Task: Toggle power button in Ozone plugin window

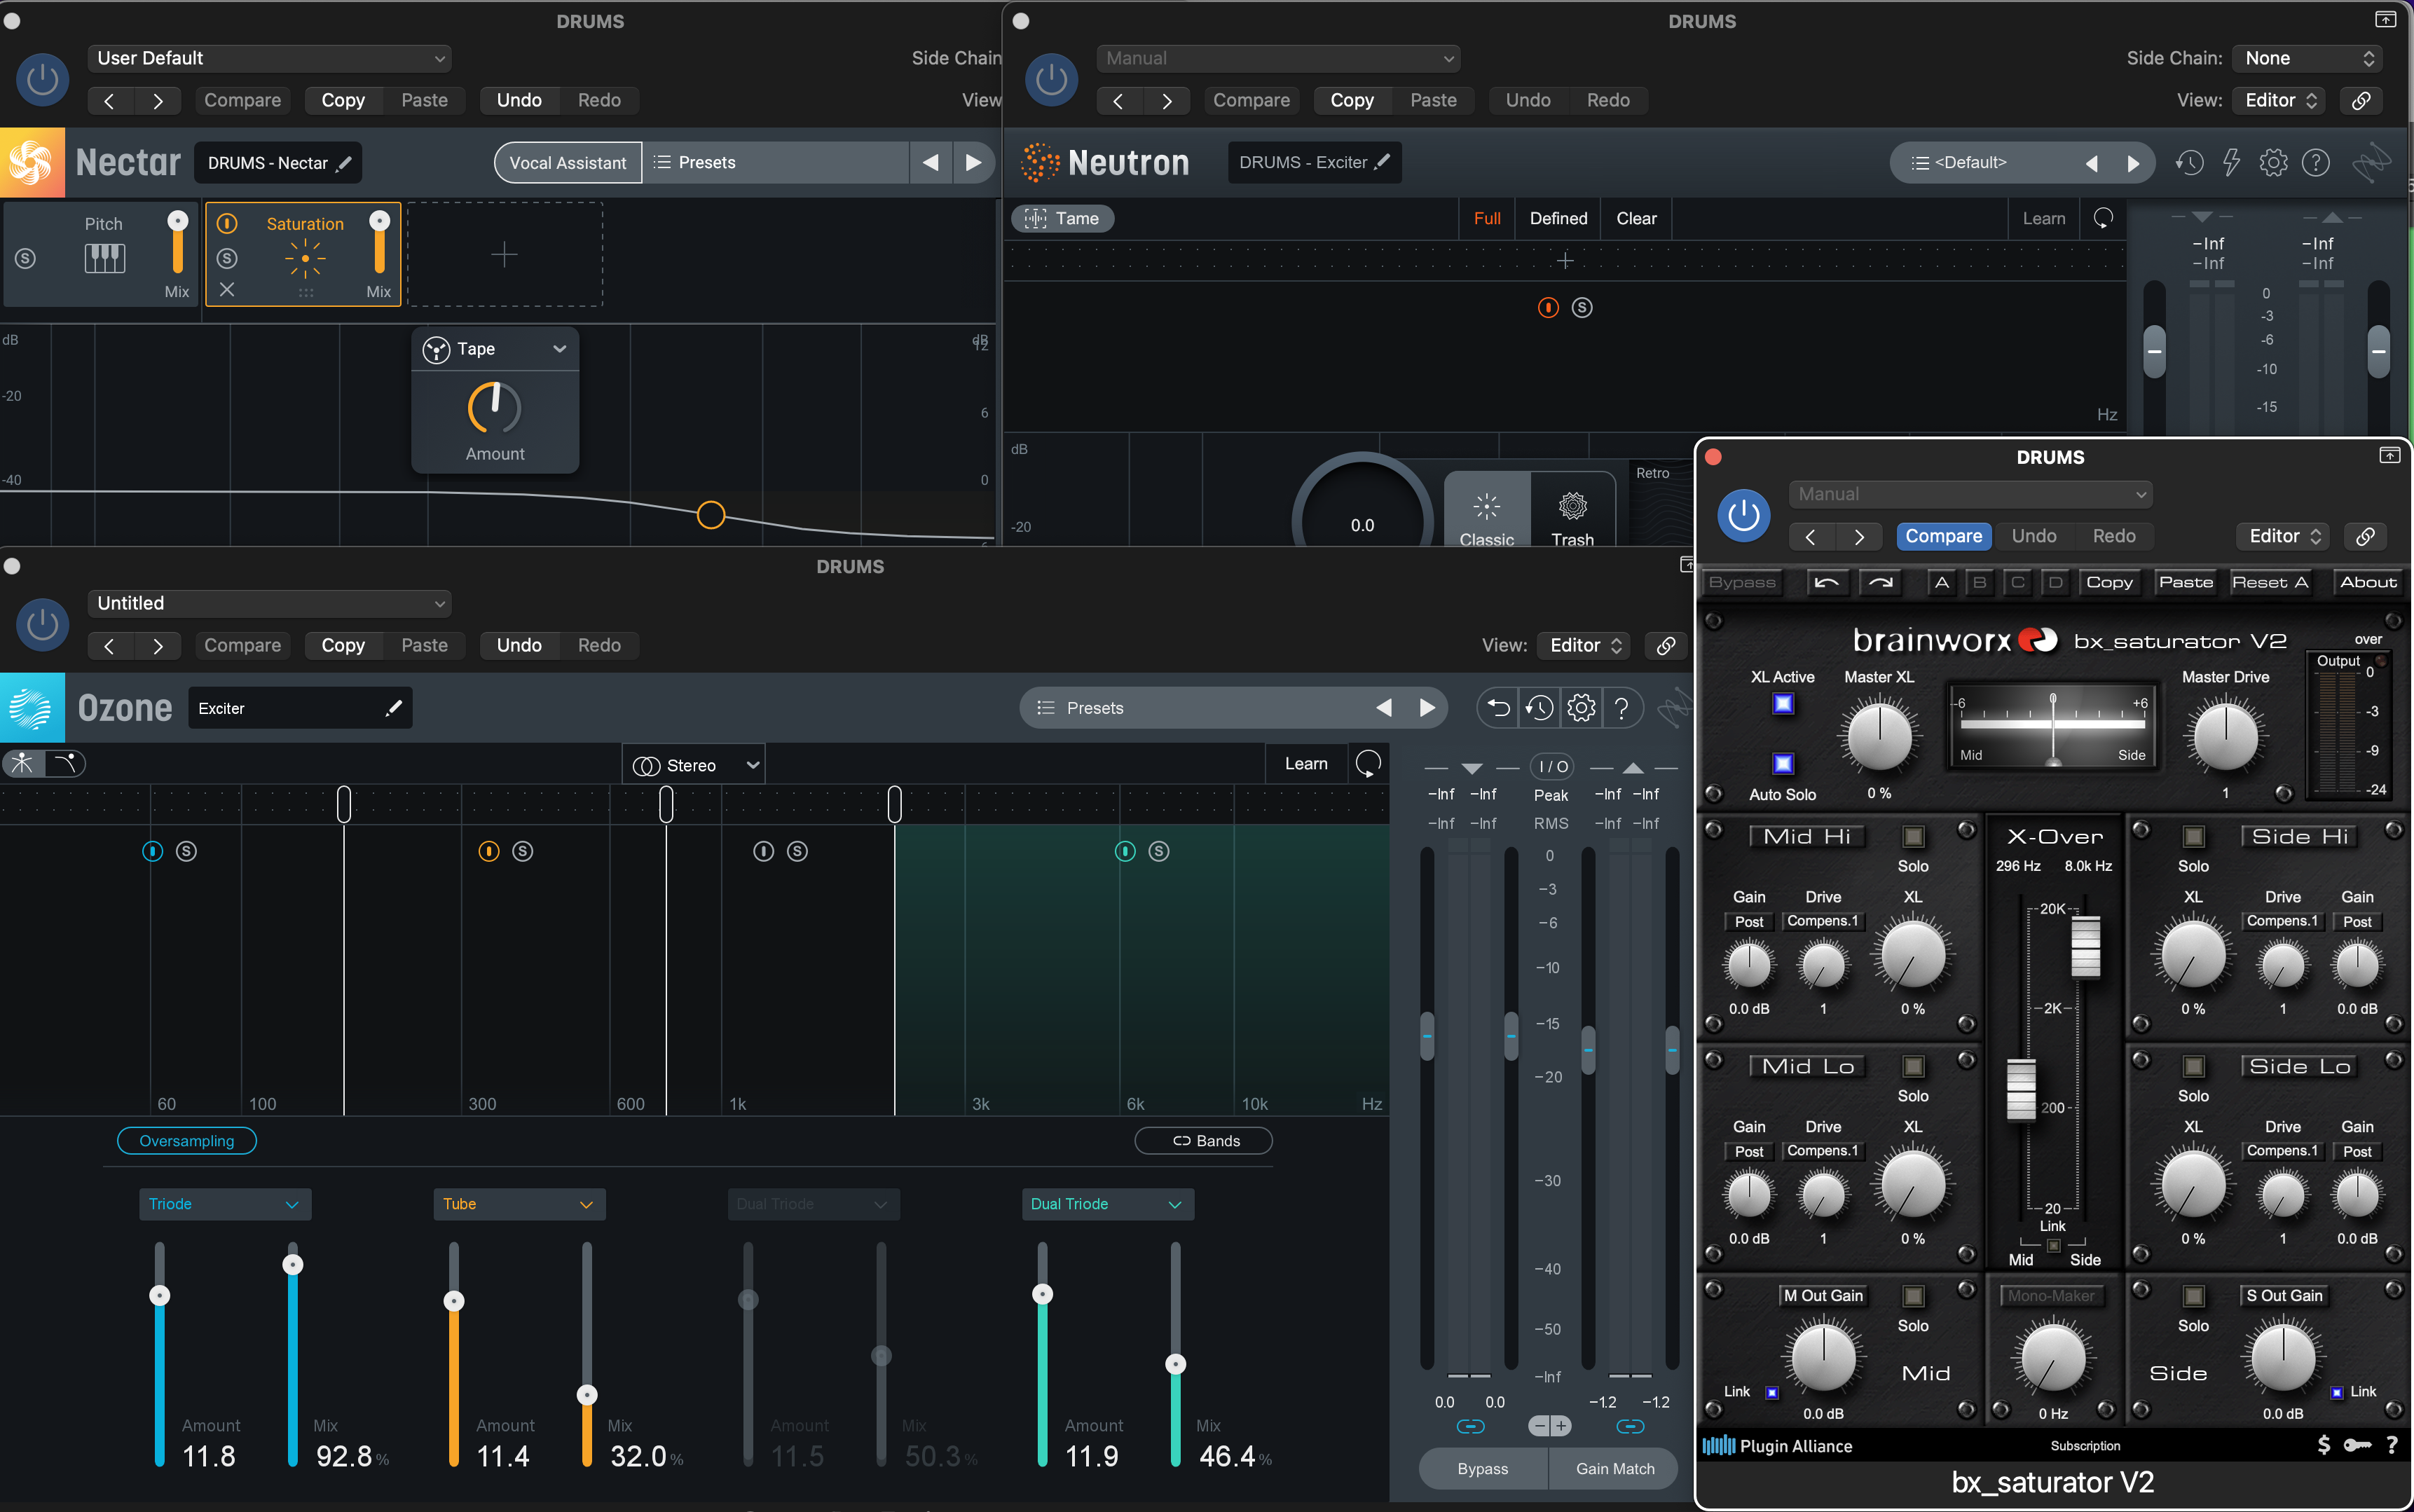Action: click(42, 624)
